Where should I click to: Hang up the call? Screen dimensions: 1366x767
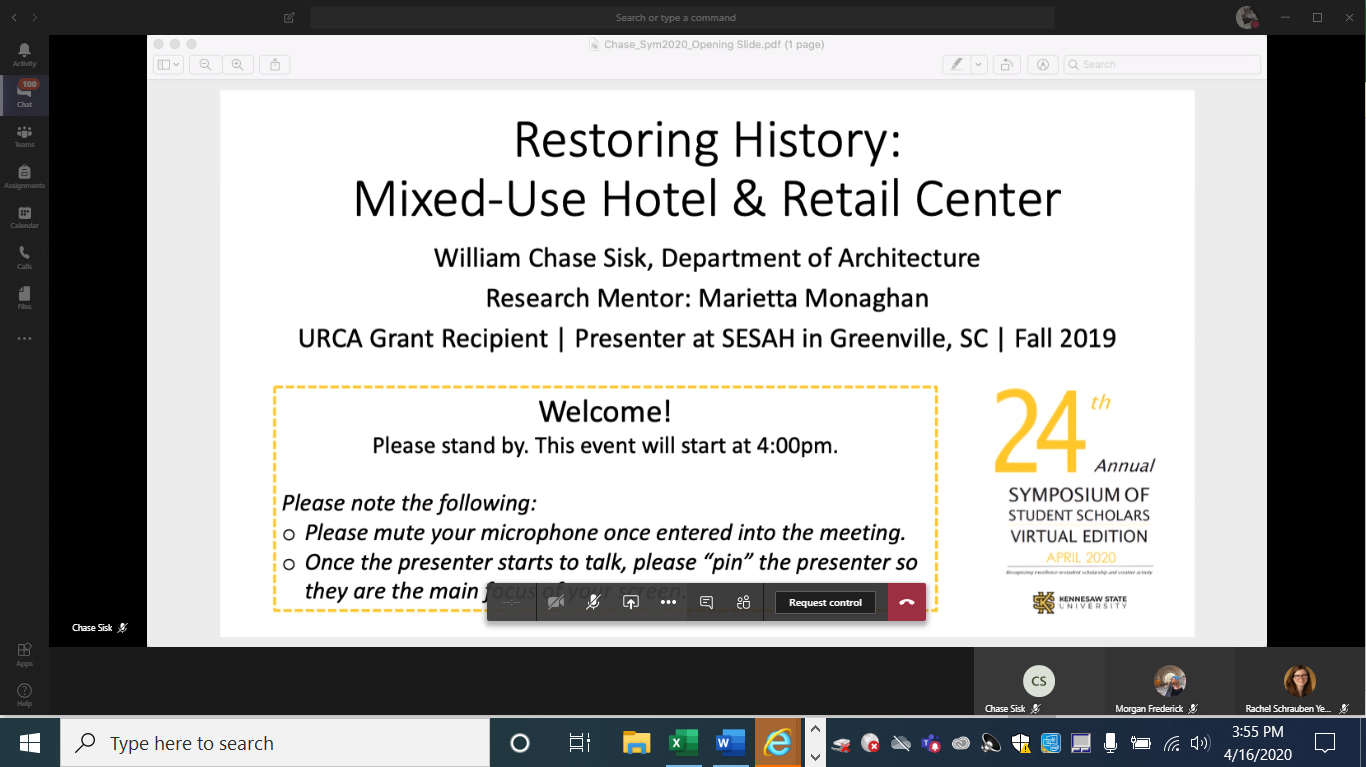906,603
